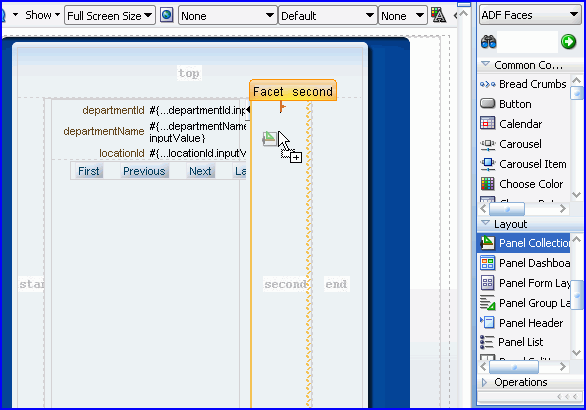Open the Full Screen Size dropdown
The image size is (586, 410).
pyautogui.click(x=110, y=15)
